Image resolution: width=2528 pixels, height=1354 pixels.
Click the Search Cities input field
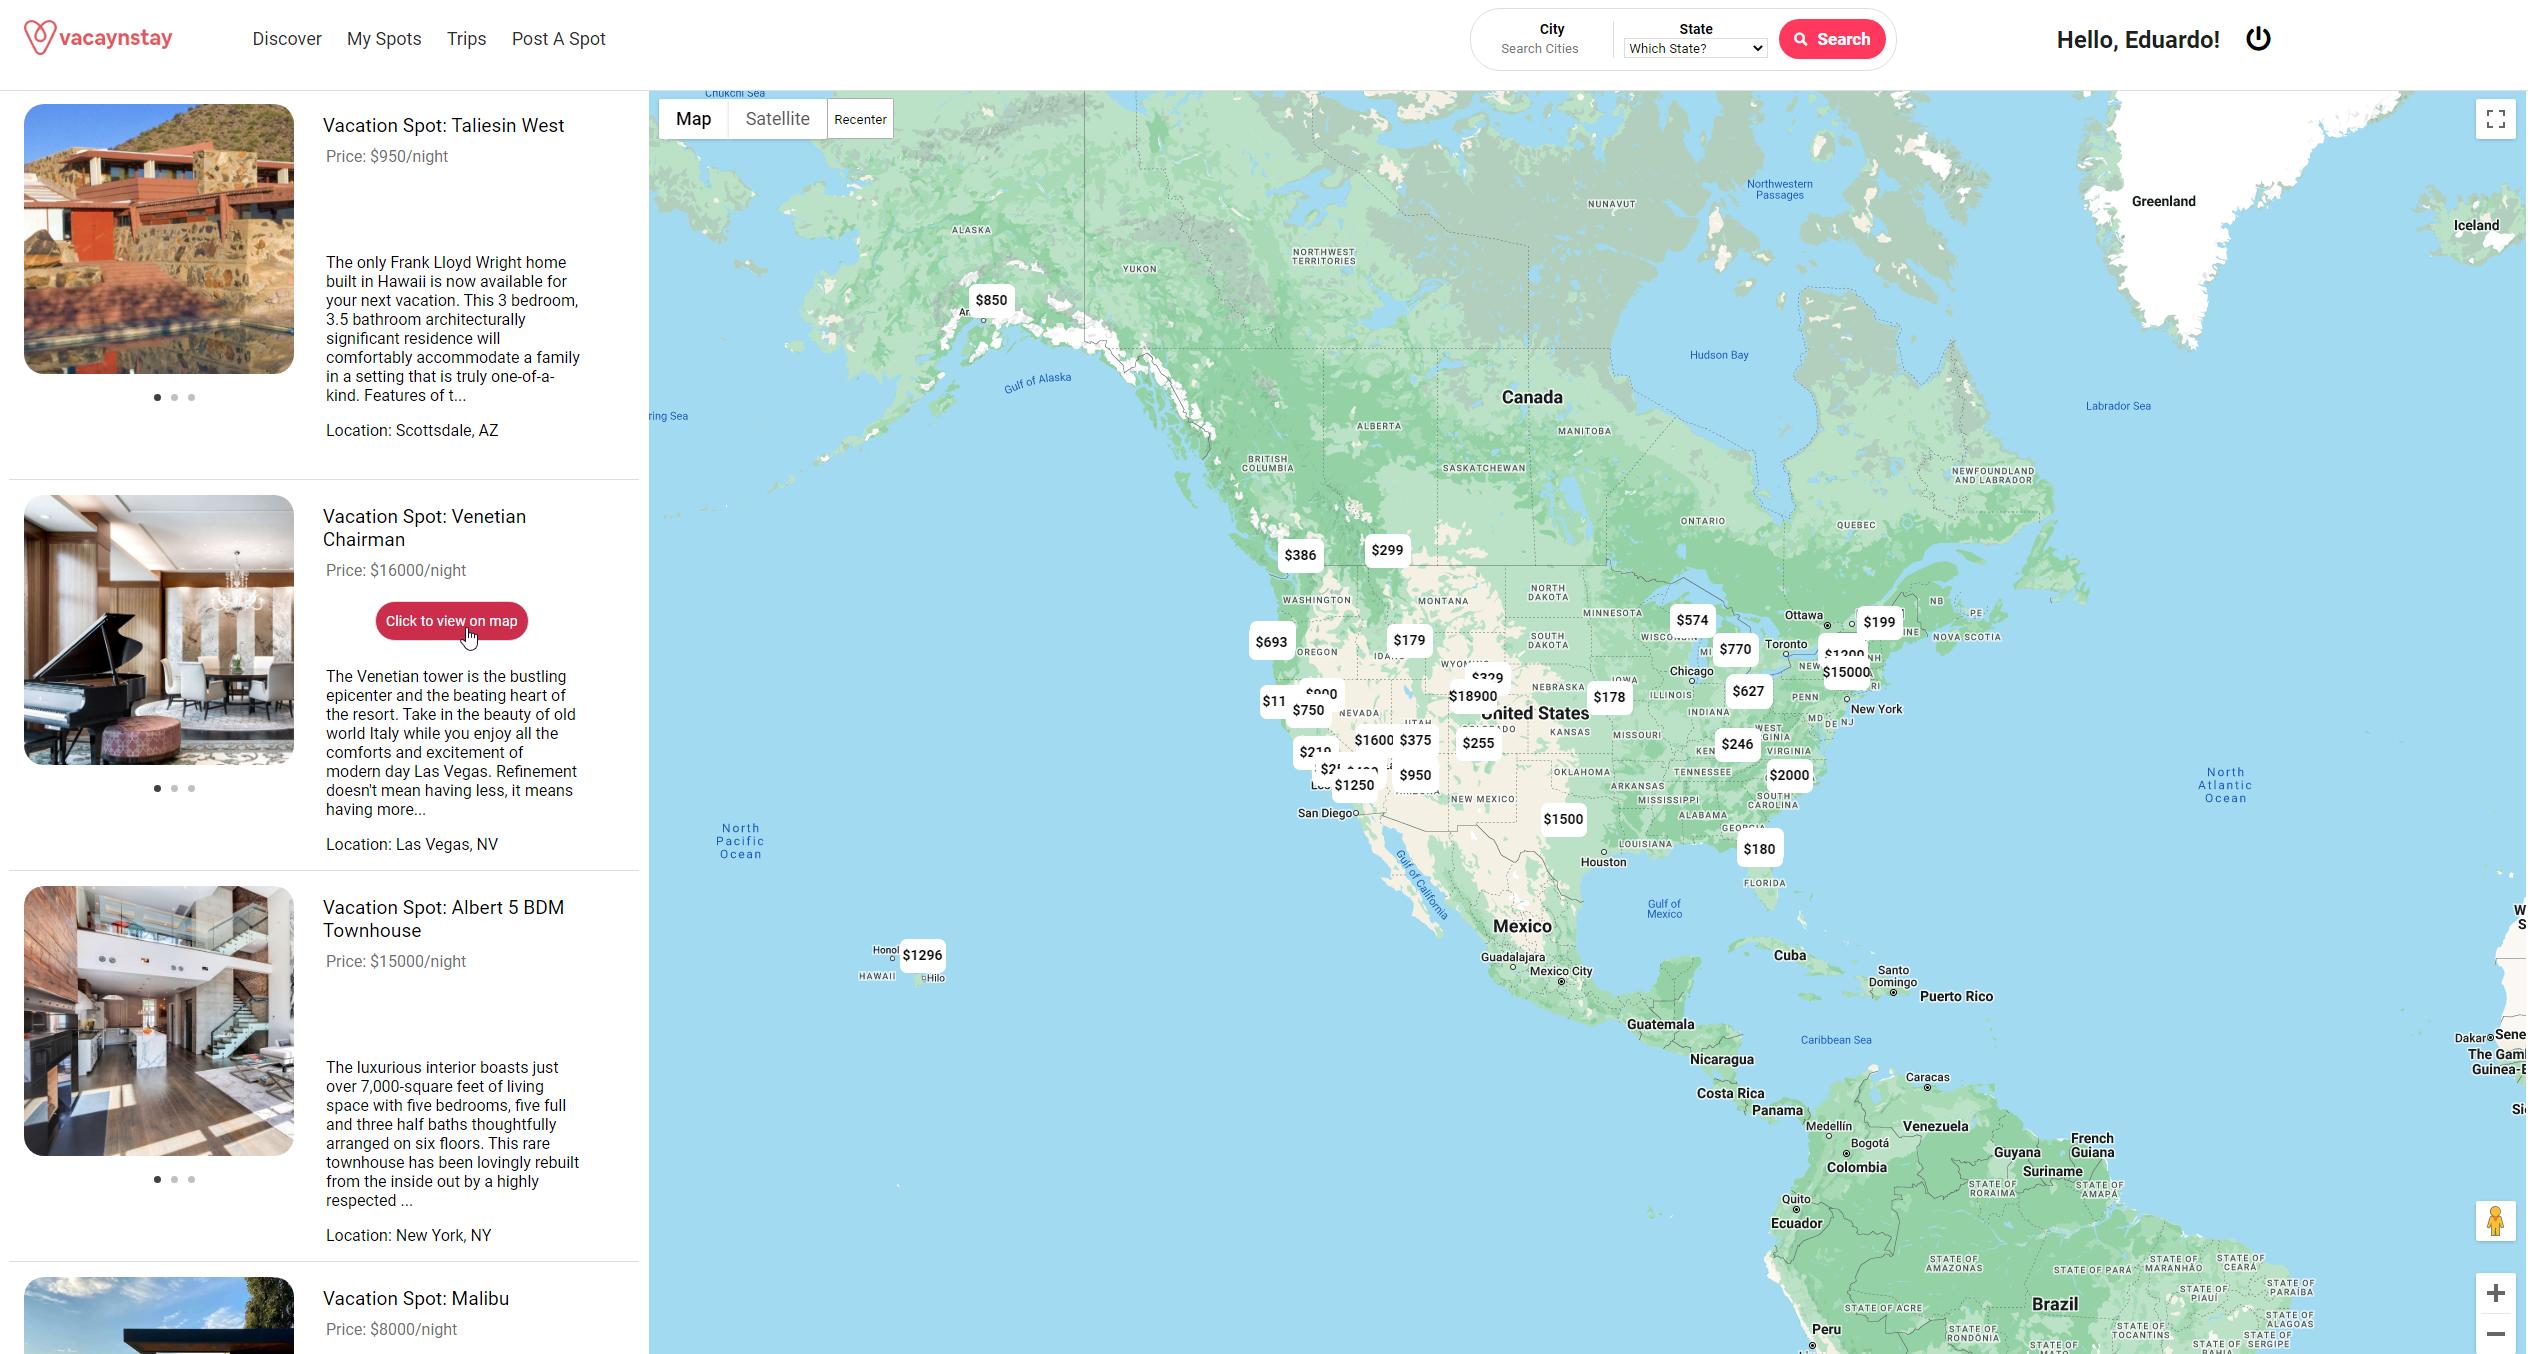click(x=1539, y=48)
